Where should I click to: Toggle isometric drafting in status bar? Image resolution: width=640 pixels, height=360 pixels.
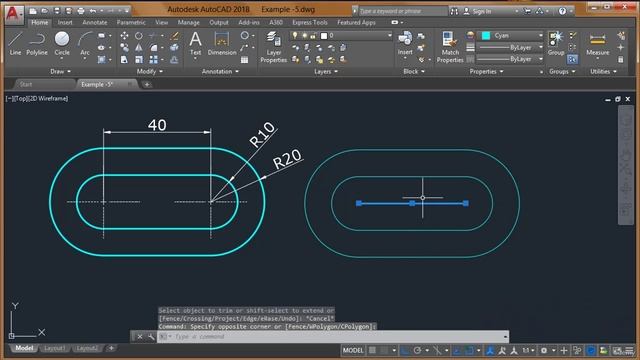click(x=437, y=350)
